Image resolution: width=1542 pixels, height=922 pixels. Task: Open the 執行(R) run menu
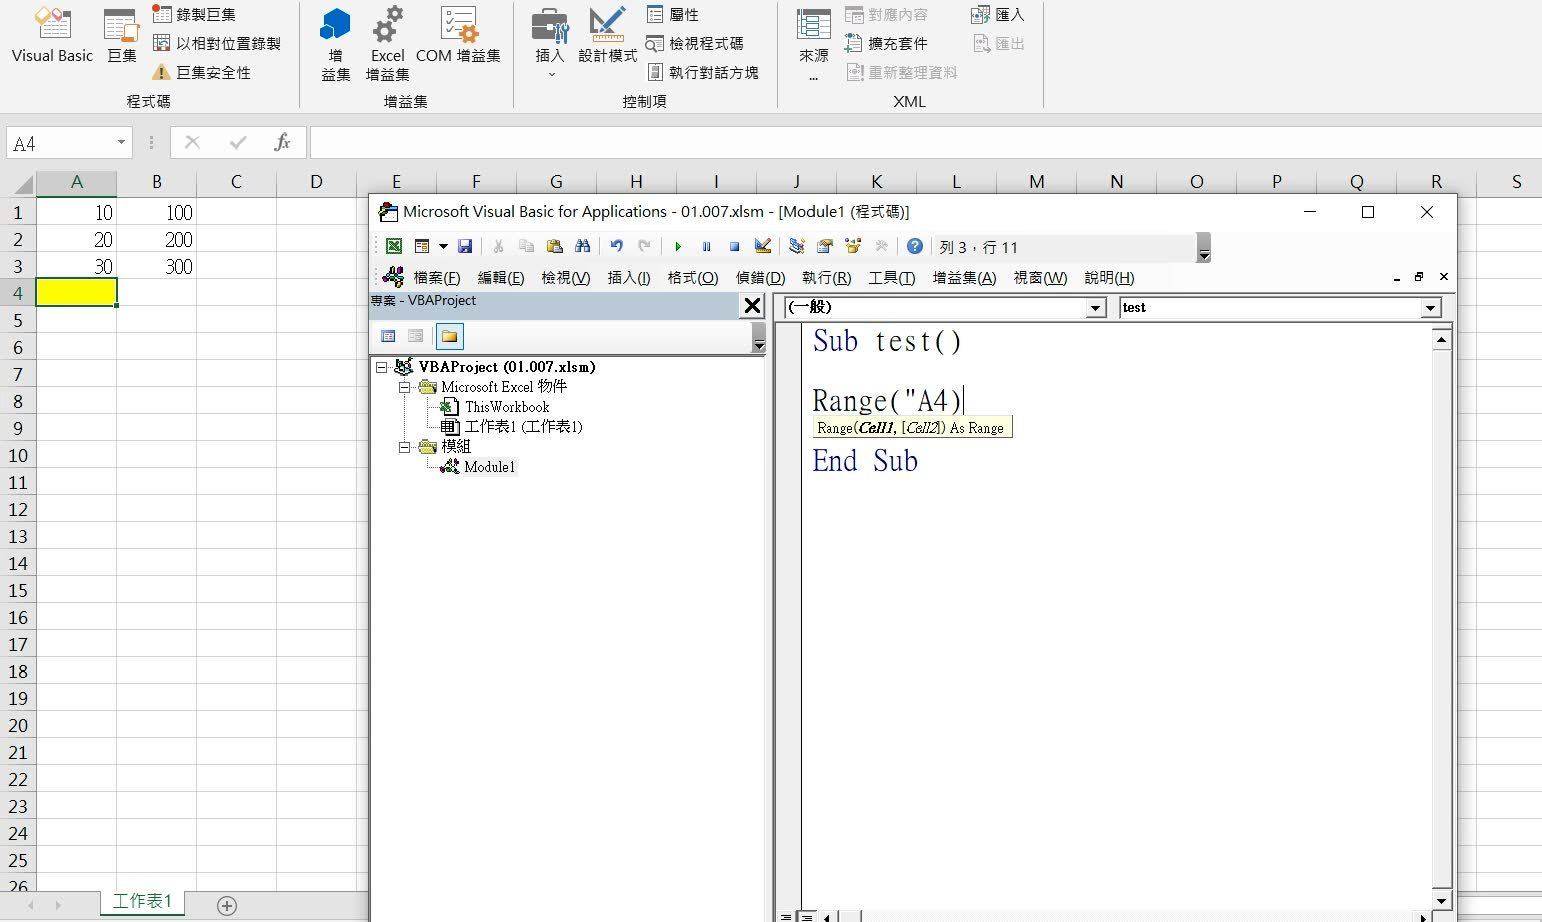(826, 278)
